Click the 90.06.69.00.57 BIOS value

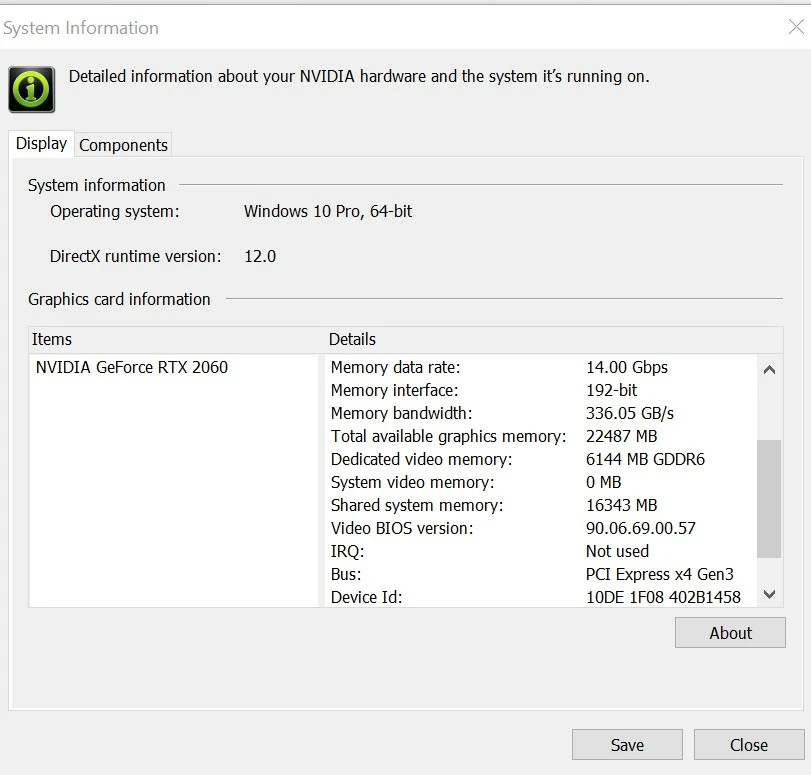(640, 528)
